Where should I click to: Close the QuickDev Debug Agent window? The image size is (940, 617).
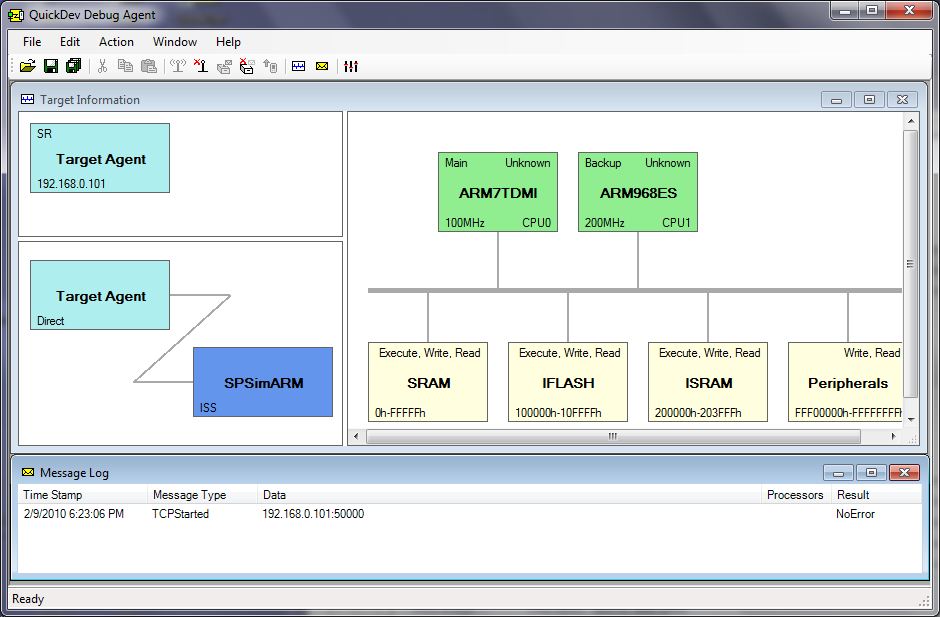(909, 10)
